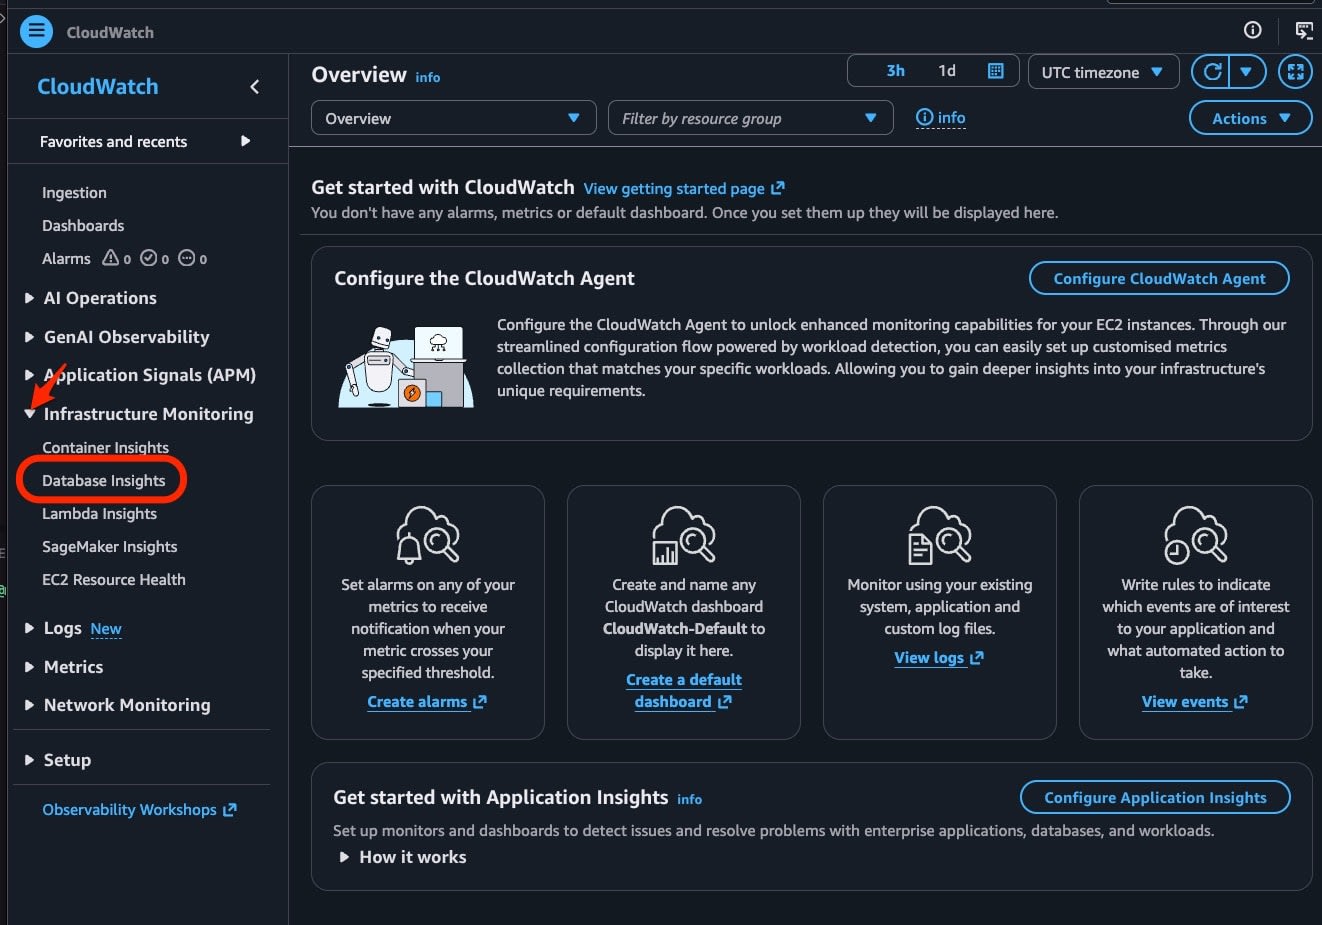Viewport: 1322px width, 925px height.
Task: Expand How it works details
Action: pos(402,857)
